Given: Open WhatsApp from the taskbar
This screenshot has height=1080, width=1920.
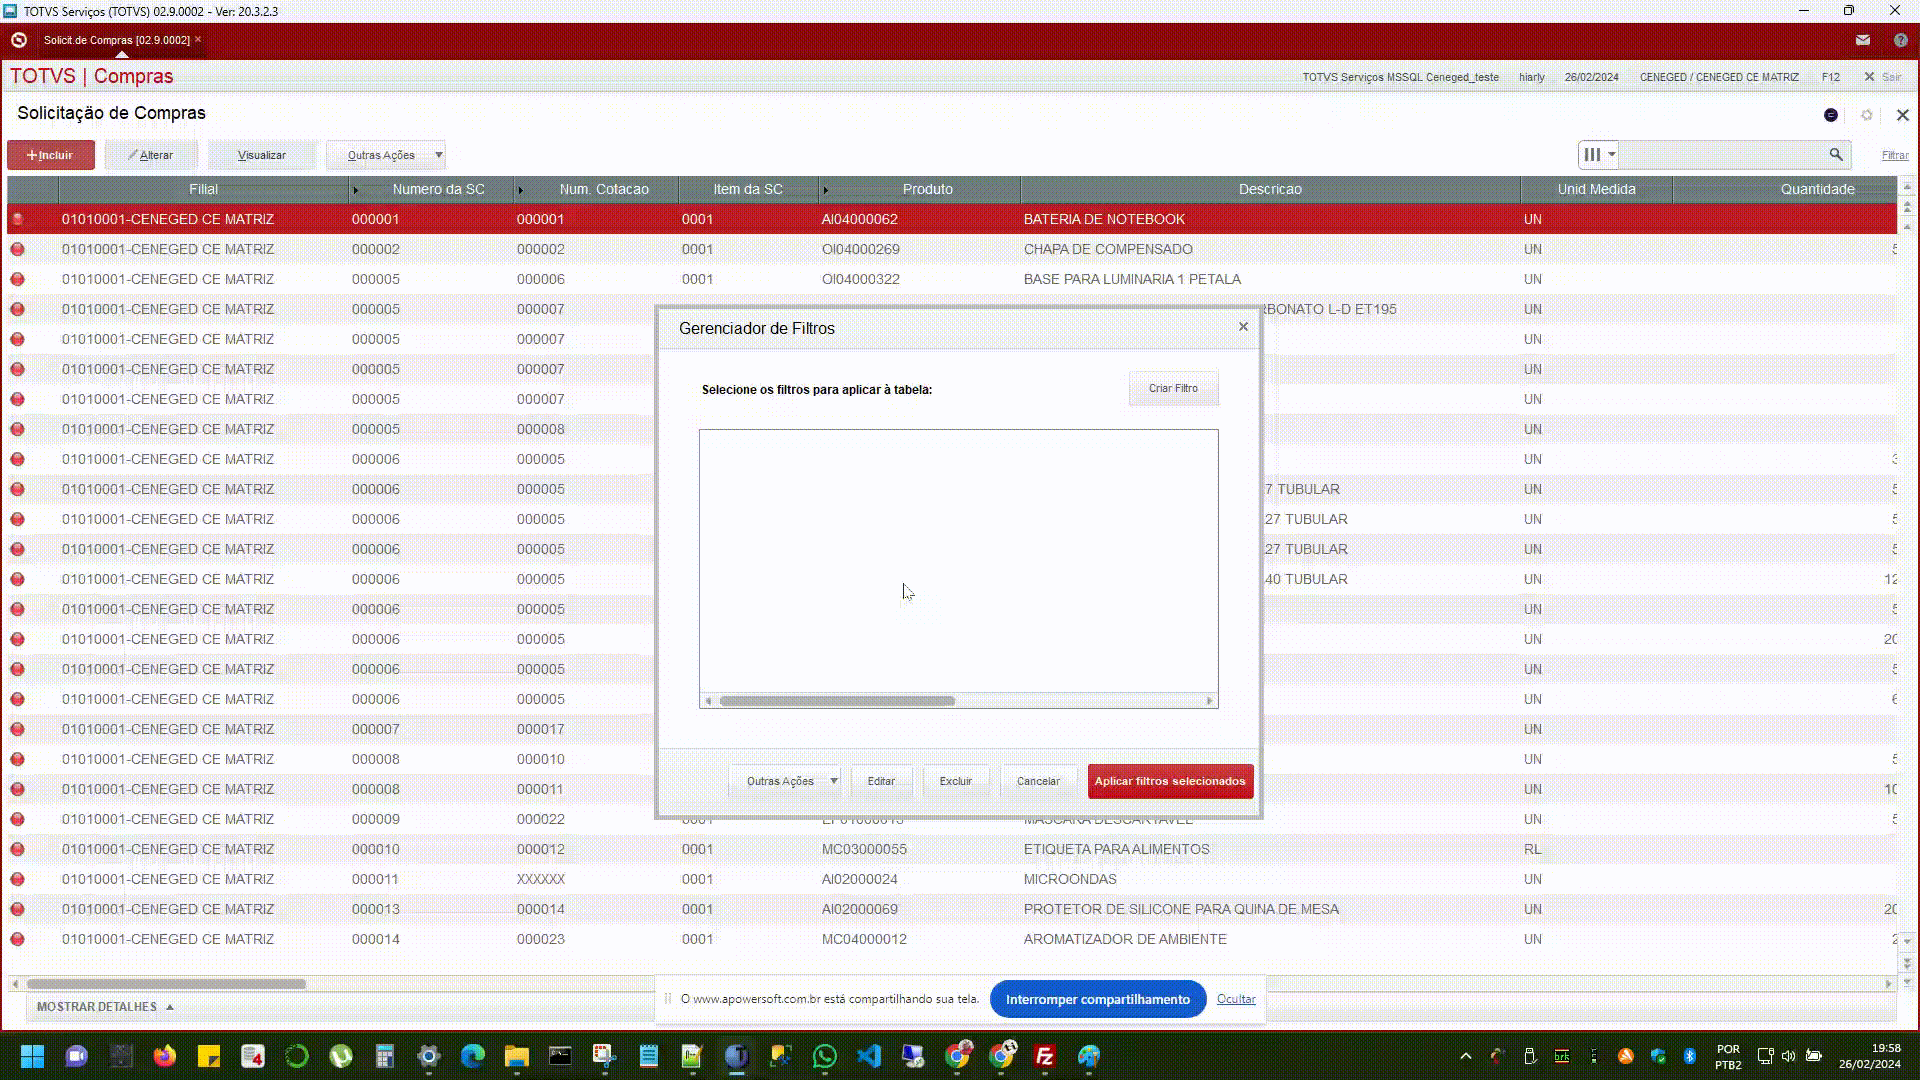Looking at the screenshot, I should click(x=824, y=1056).
